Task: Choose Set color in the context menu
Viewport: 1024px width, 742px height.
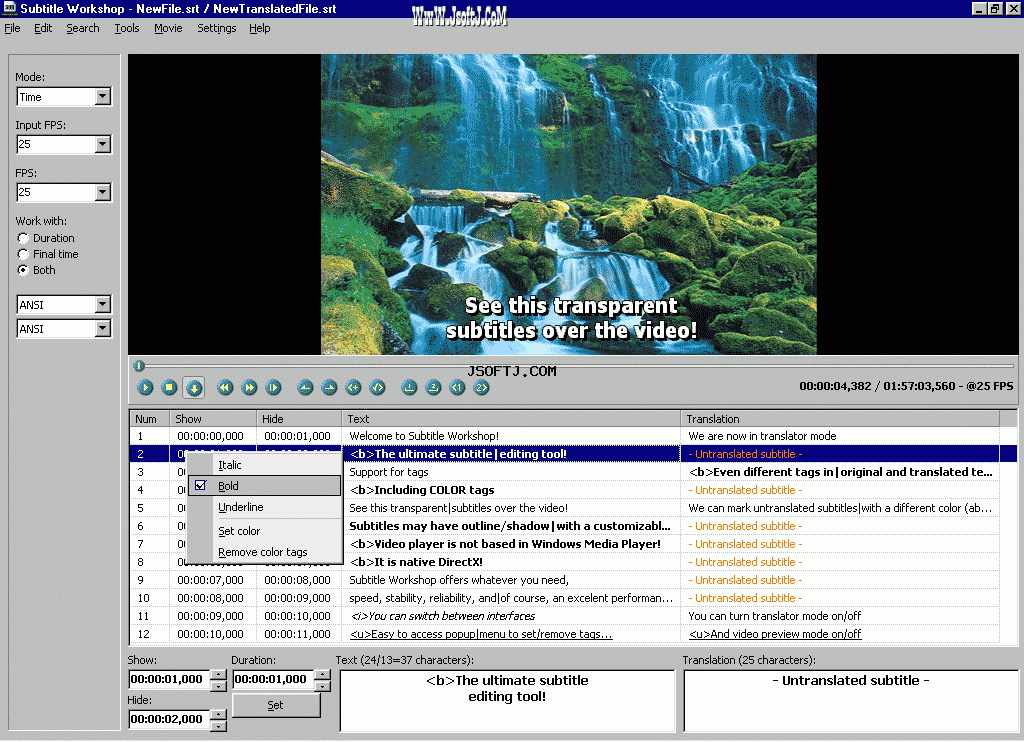Action: (264, 531)
